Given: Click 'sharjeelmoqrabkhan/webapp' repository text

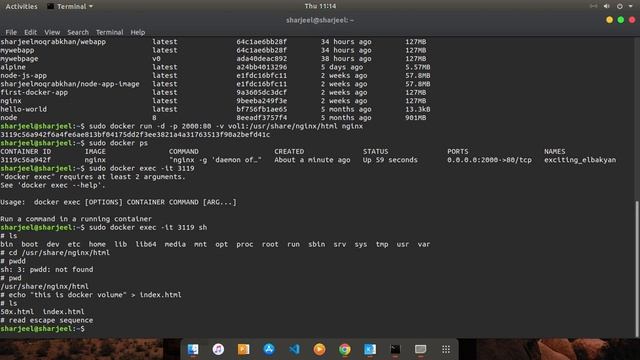Looking at the screenshot, I should (x=53, y=42).
